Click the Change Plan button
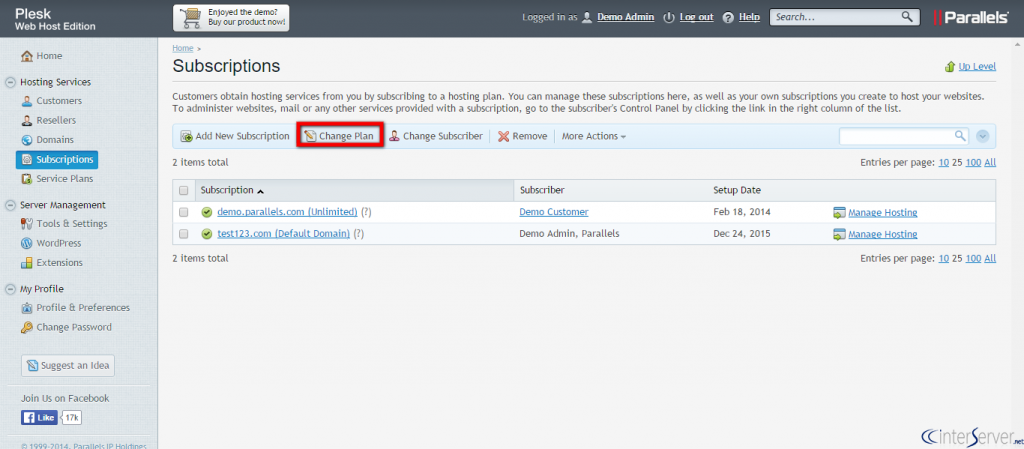The height and width of the screenshot is (449, 1024). (x=340, y=136)
